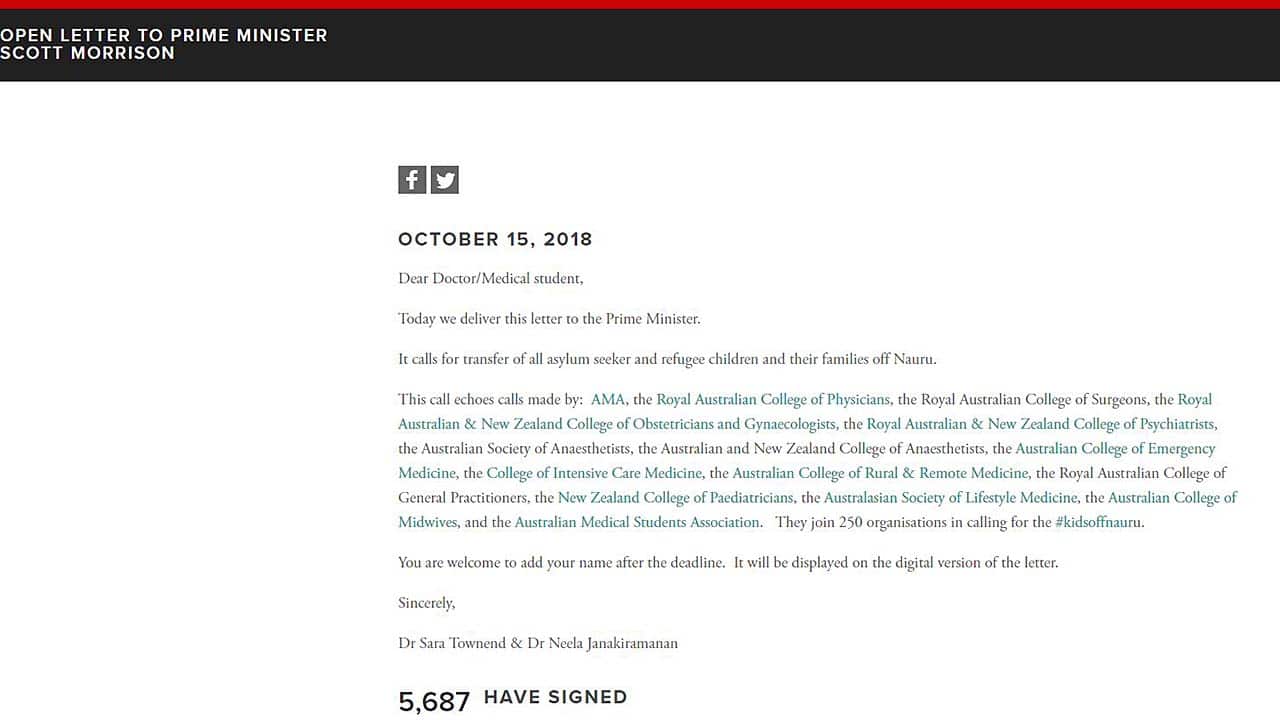Click the #kidsoffnauru hashtag link

pyautogui.click(x=1098, y=522)
